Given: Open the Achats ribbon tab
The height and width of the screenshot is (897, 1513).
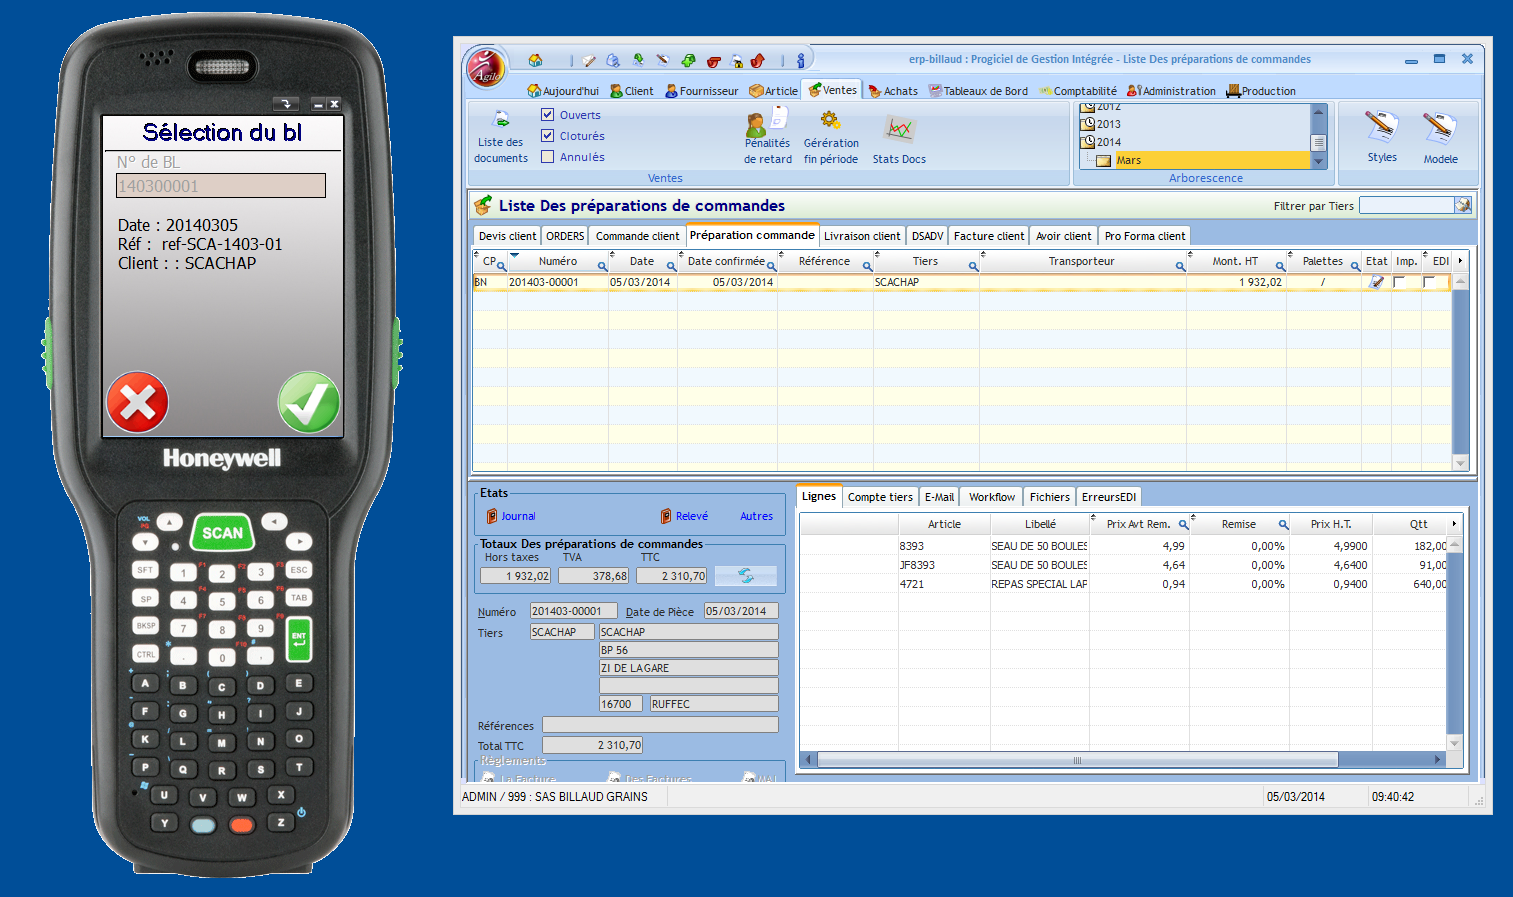Looking at the screenshot, I should (x=893, y=91).
